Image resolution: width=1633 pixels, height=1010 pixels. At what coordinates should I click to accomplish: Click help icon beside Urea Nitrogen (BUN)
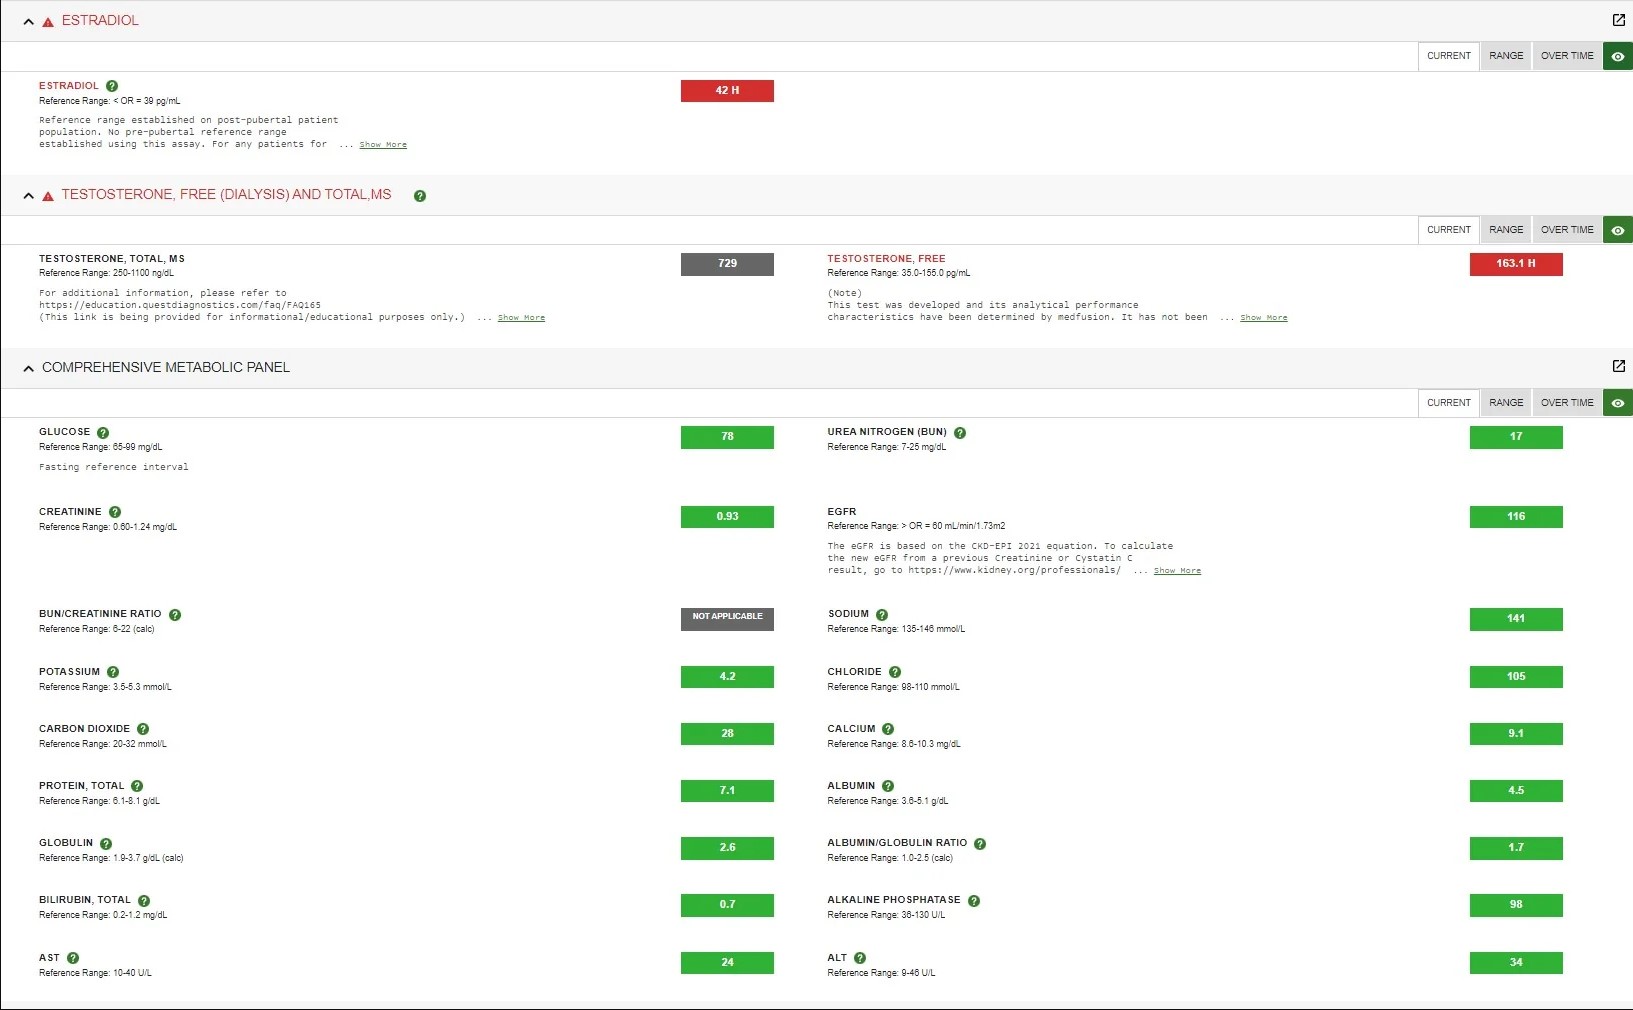(x=960, y=433)
